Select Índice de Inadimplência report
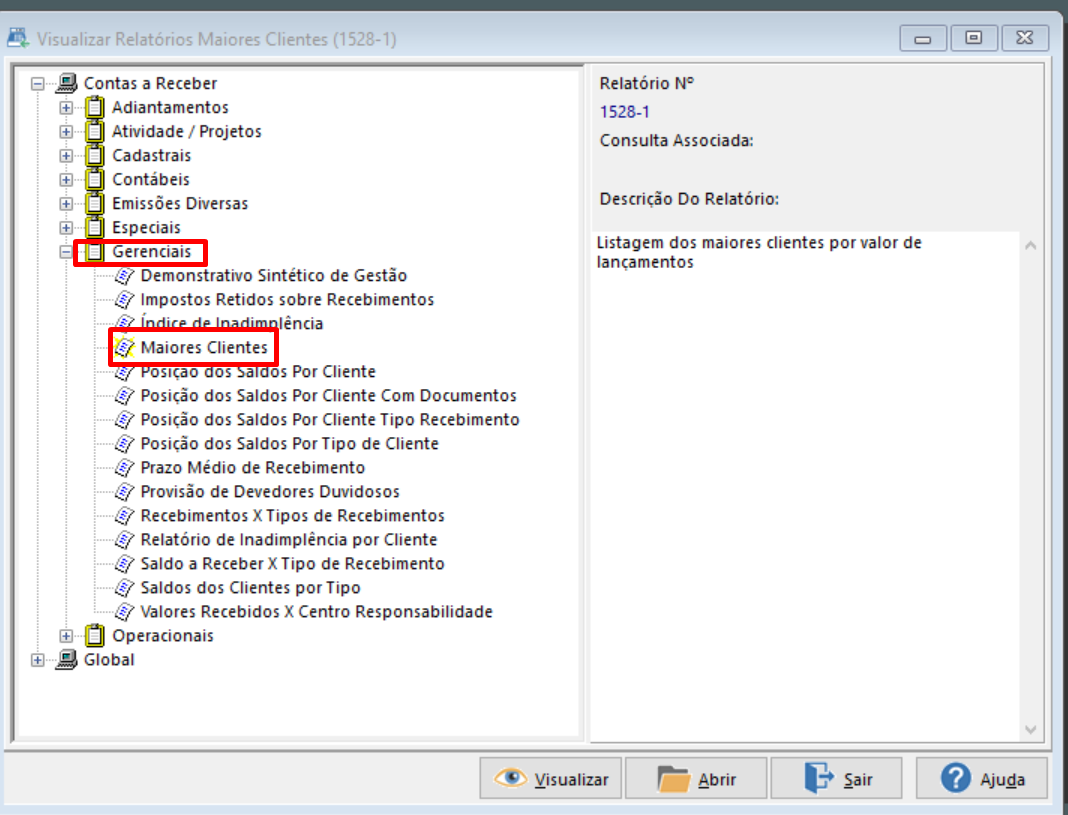Image resolution: width=1068 pixels, height=815 pixels. pos(231,323)
